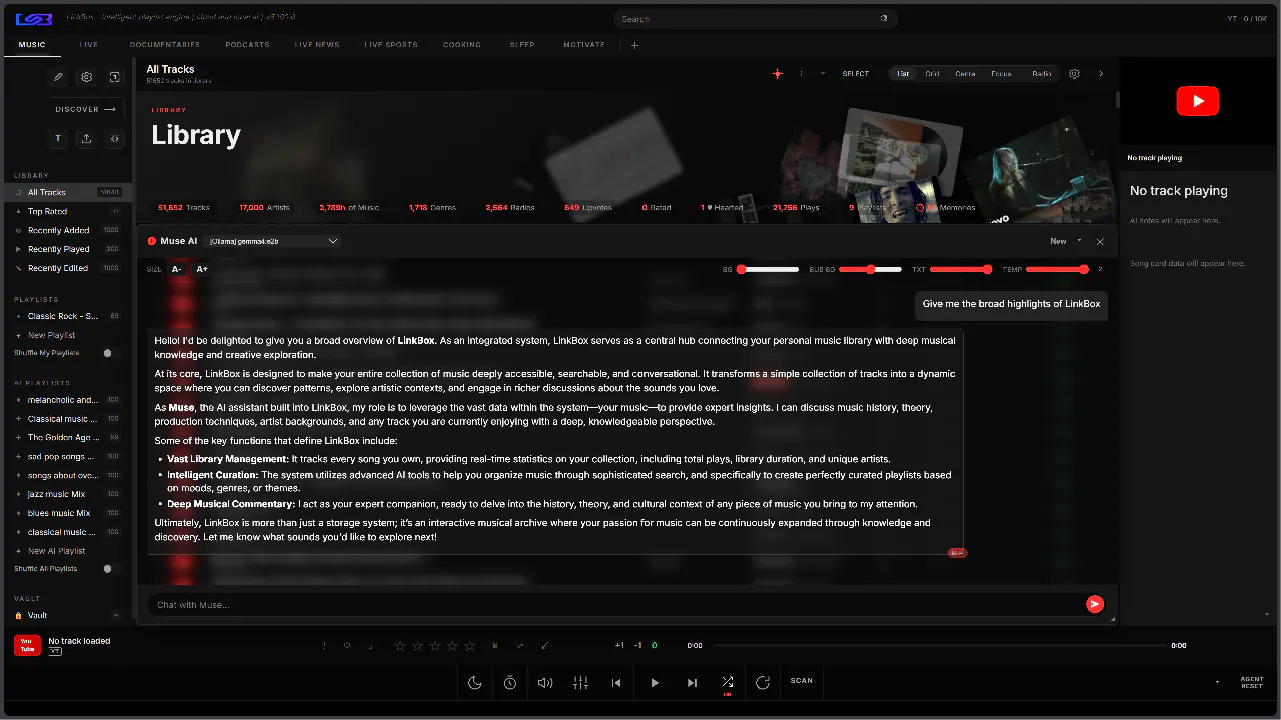The image size is (1281, 720).
Task: Add a new tab with plus icon
Action: coord(634,45)
